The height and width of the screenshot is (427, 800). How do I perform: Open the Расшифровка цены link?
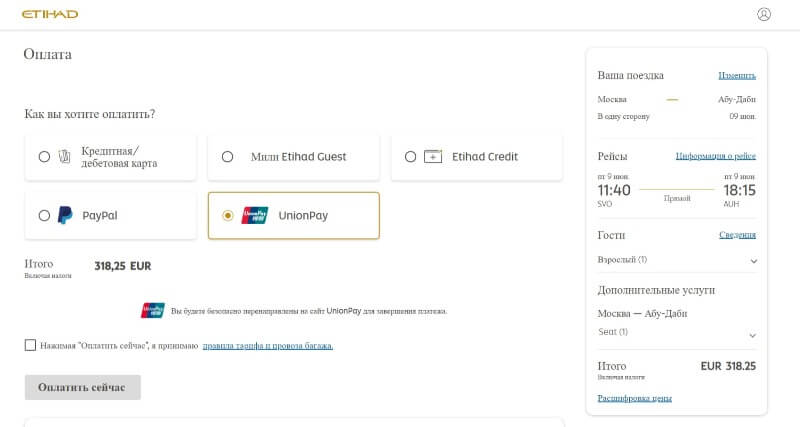point(634,398)
